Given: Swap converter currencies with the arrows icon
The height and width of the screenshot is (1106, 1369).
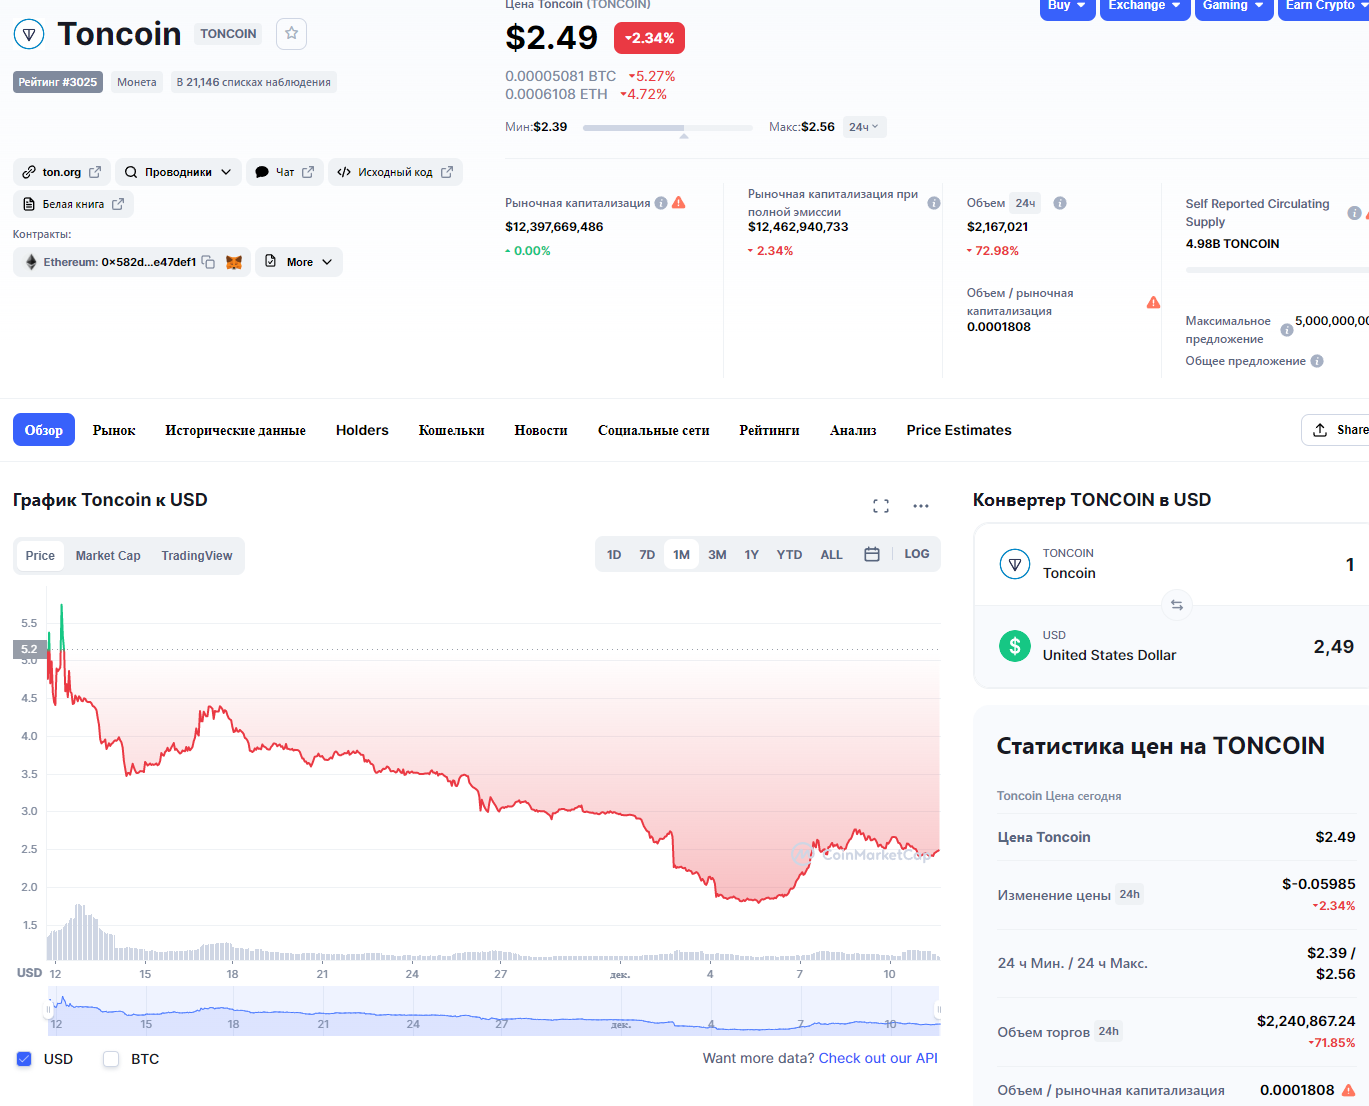Looking at the screenshot, I should coord(1177,605).
